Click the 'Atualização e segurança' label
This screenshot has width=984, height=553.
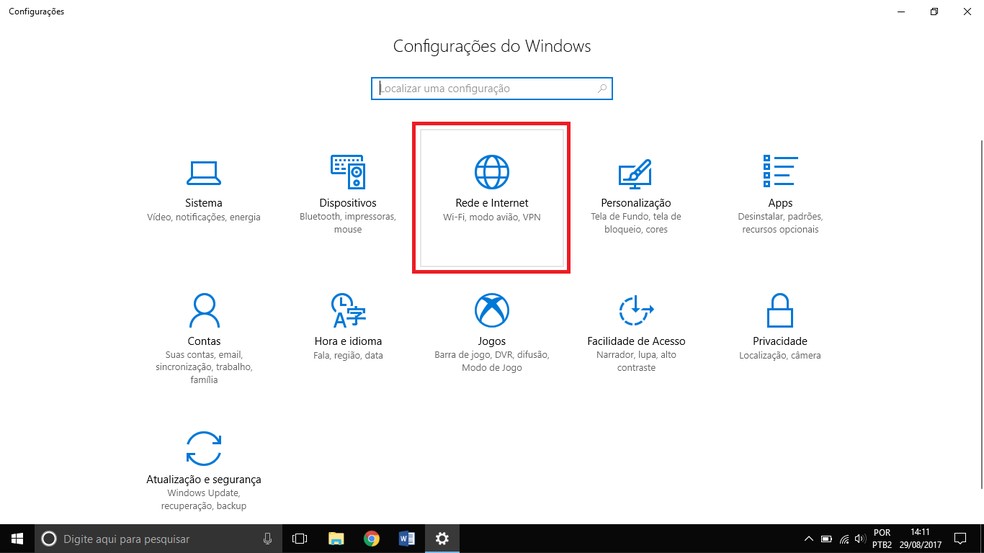coord(203,479)
